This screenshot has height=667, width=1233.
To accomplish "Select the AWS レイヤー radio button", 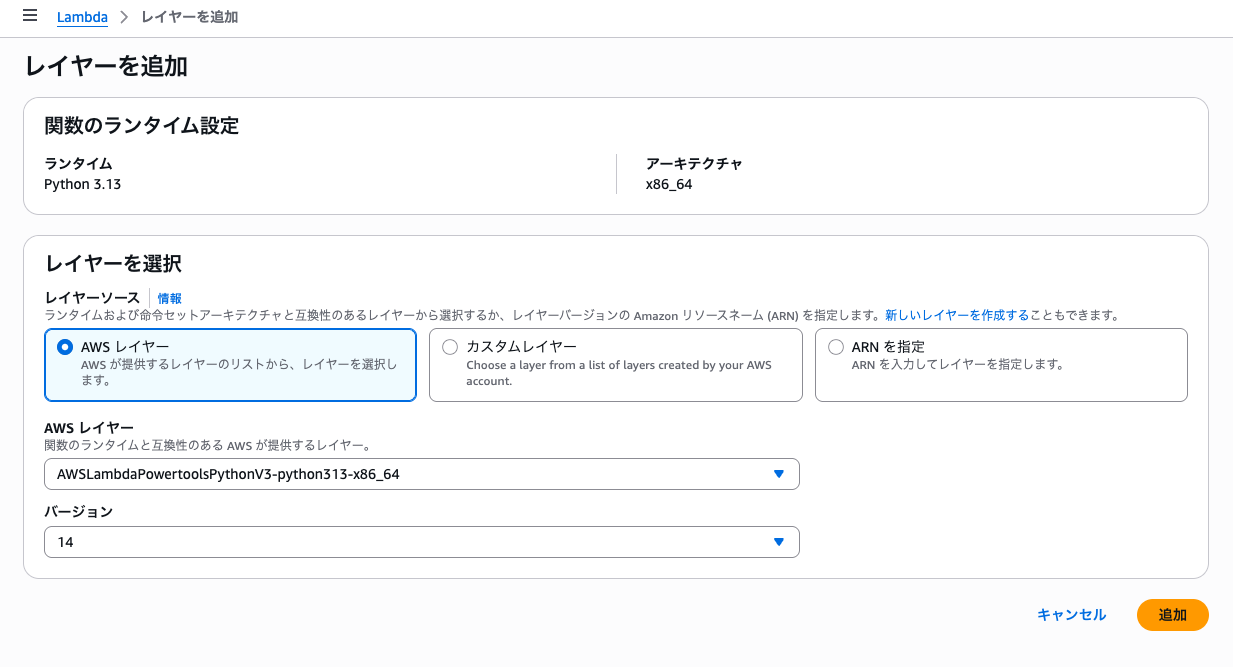I will 63,347.
